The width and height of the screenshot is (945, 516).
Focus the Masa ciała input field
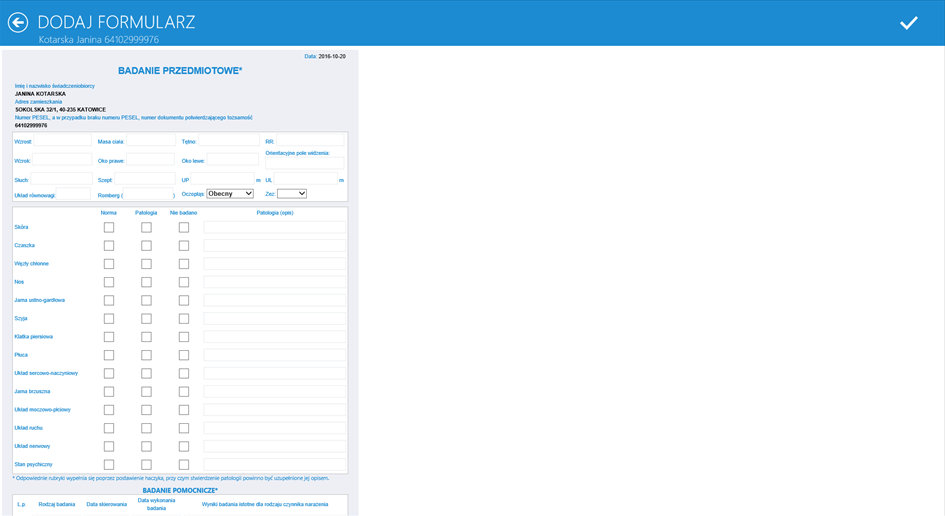tap(150, 142)
